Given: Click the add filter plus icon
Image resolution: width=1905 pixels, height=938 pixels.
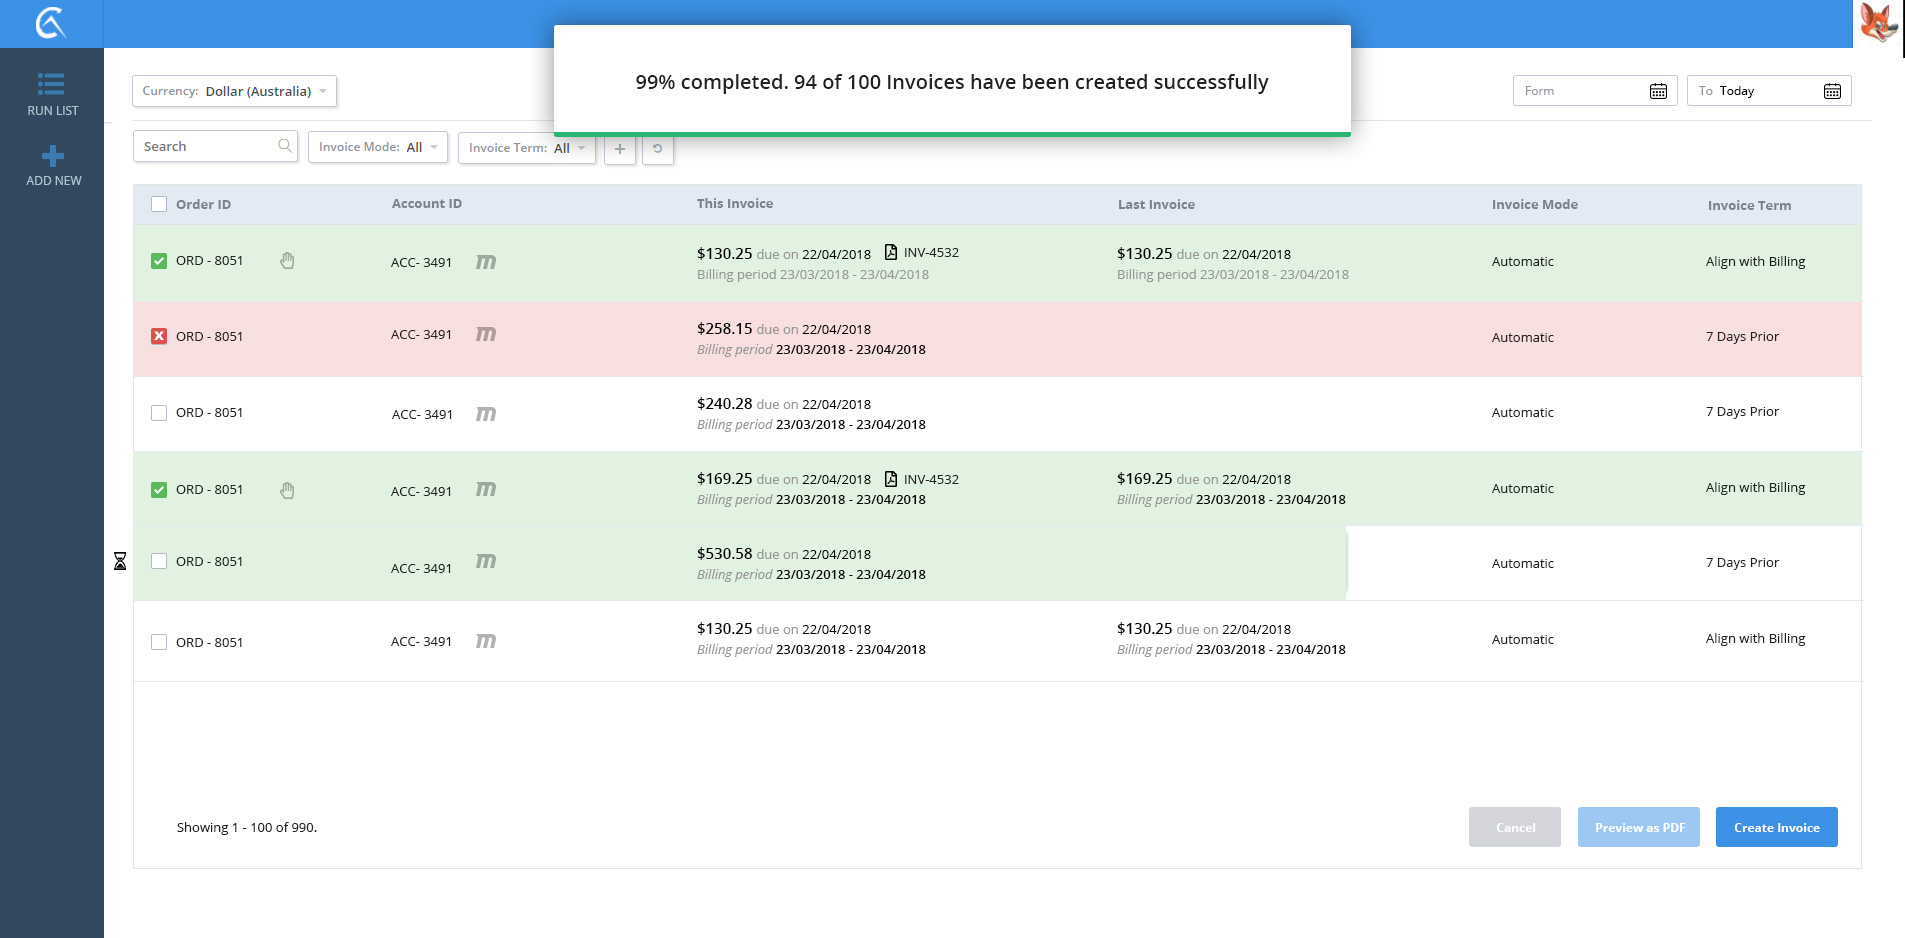Looking at the screenshot, I should pos(620,149).
